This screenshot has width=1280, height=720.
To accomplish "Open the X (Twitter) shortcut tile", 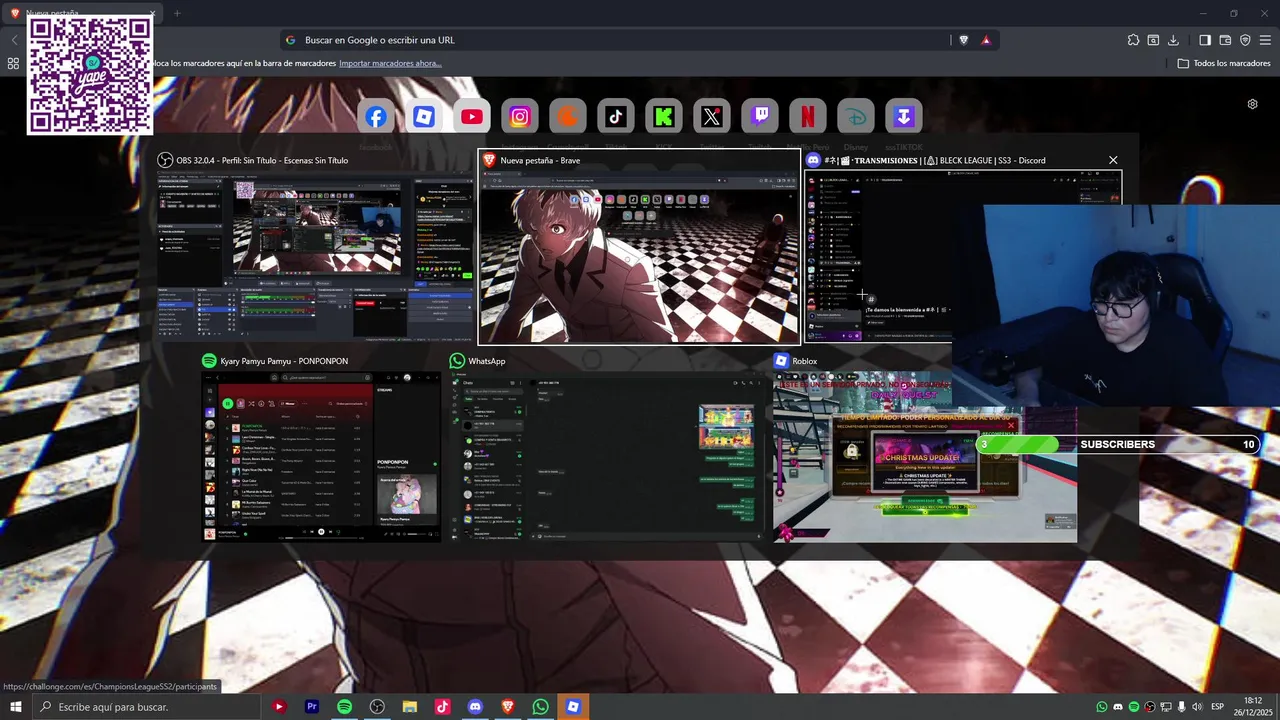I will [712, 117].
